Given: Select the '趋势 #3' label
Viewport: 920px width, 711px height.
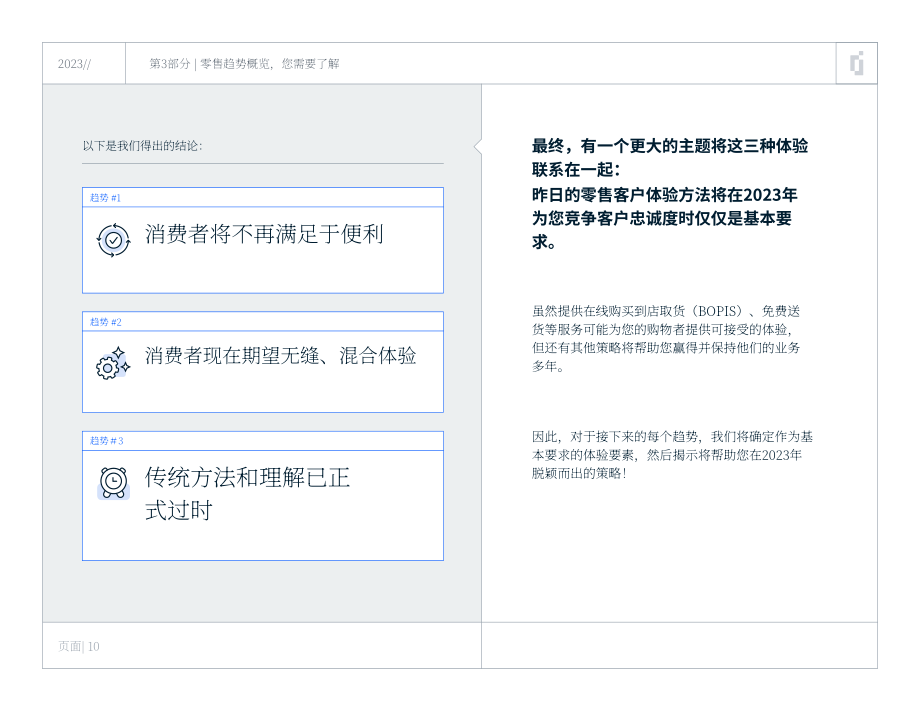Looking at the screenshot, I should pyautogui.click(x=106, y=441).
